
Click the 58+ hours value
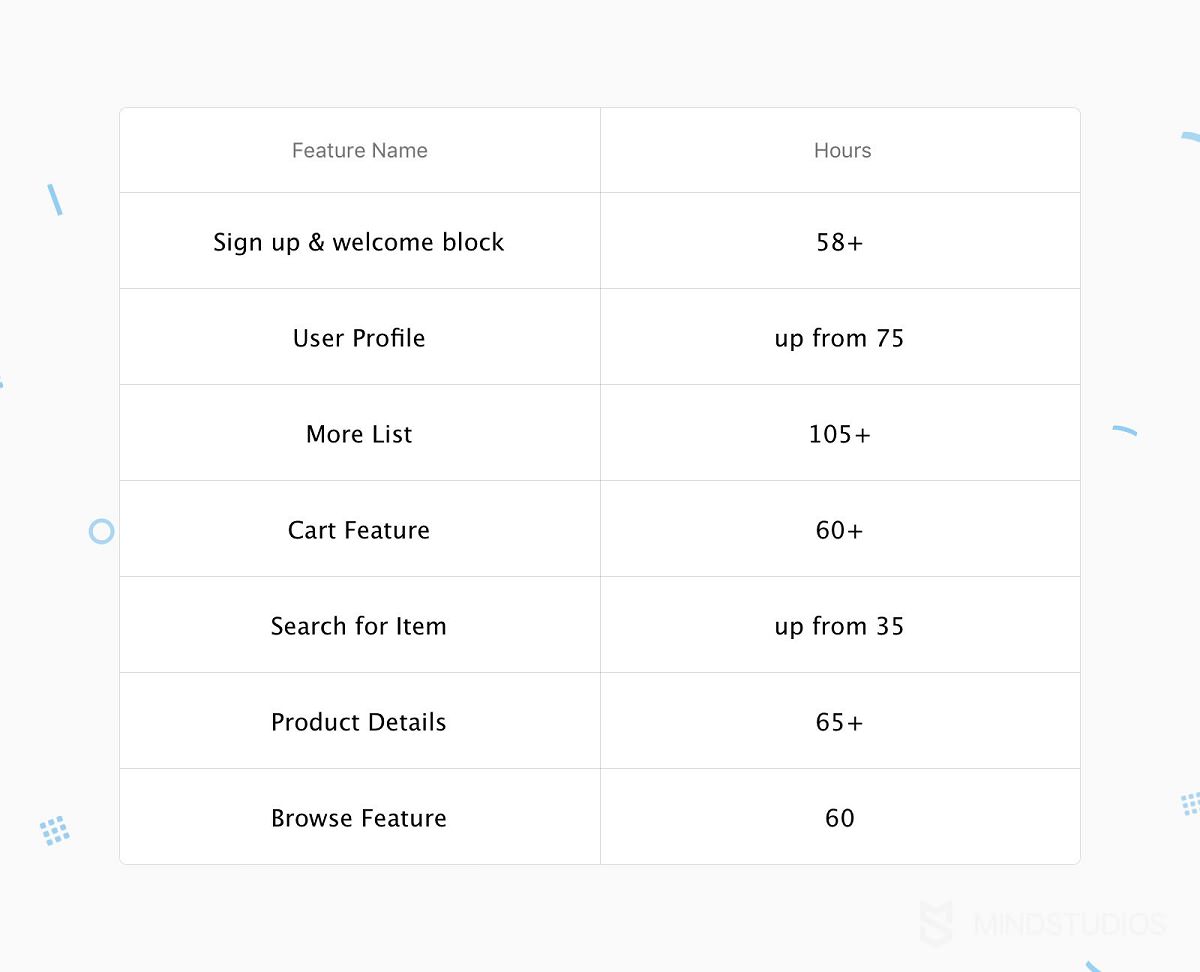click(x=839, y=242)
